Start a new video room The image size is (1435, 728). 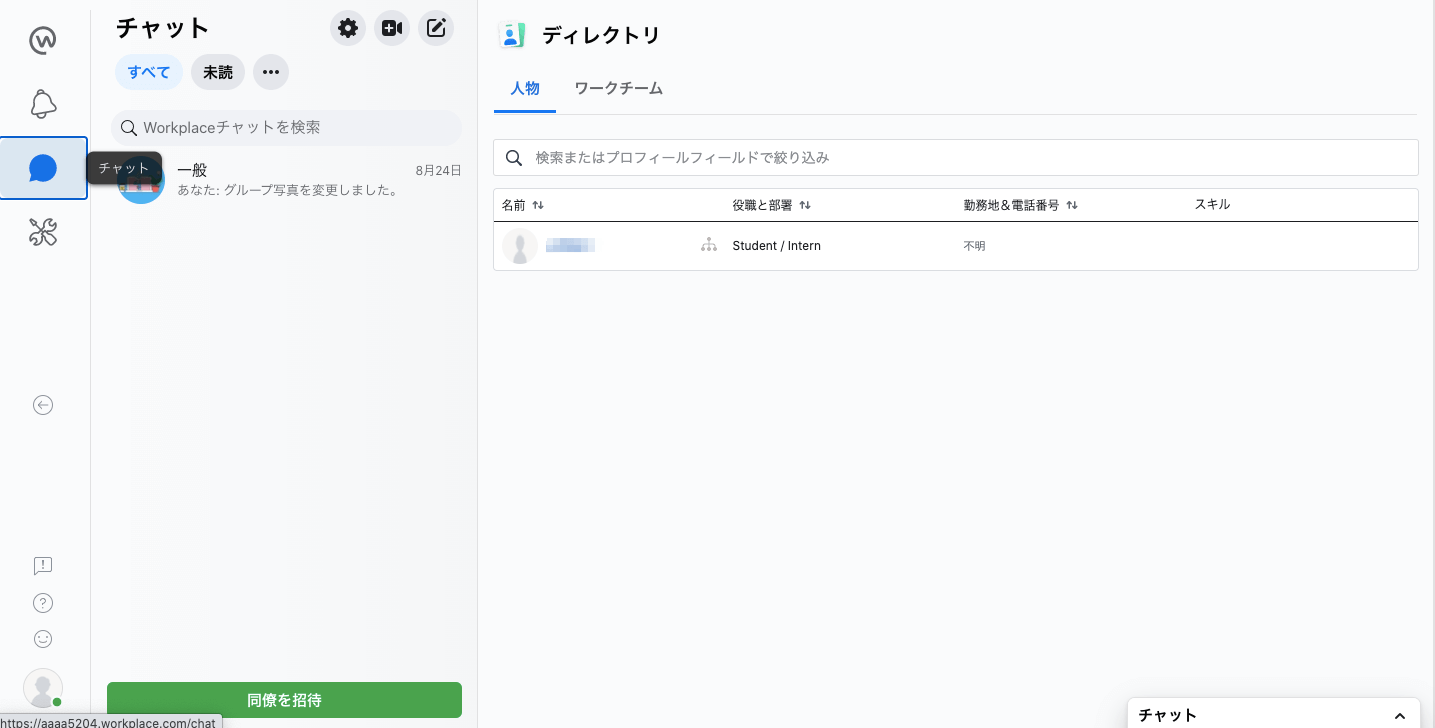point(392,28)
